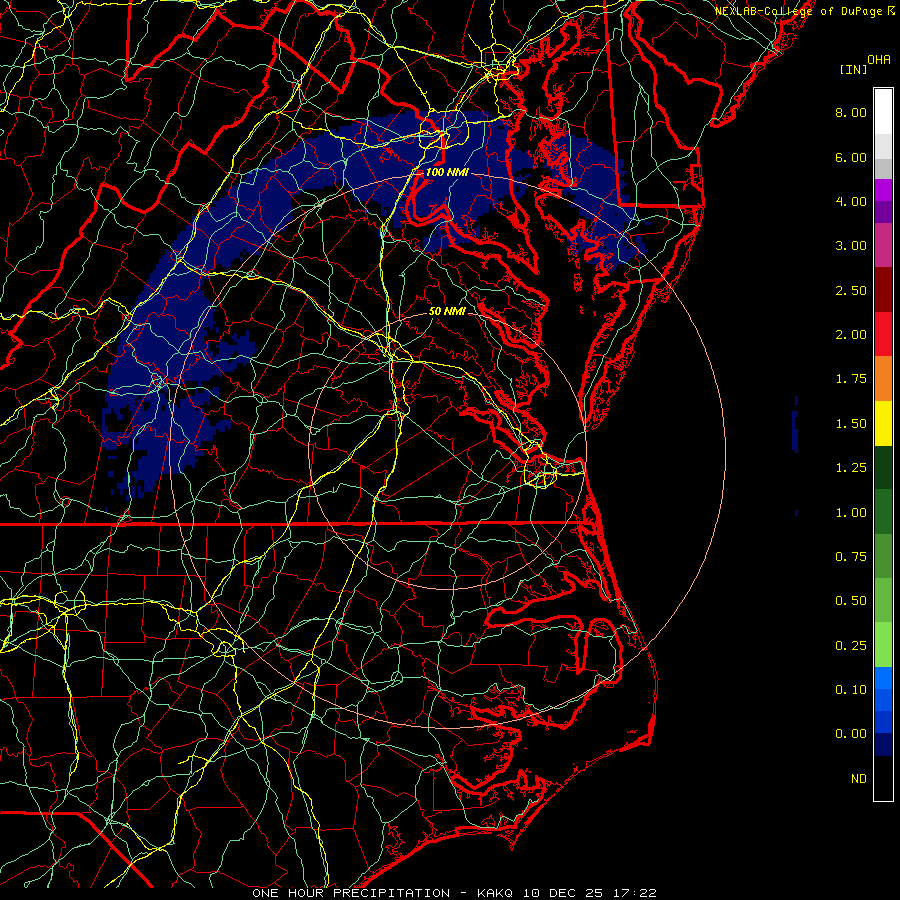The width and height of the screenshot is (900, 900).
Task: Pick the light blue 0.10 swatch
Action: 883,678
